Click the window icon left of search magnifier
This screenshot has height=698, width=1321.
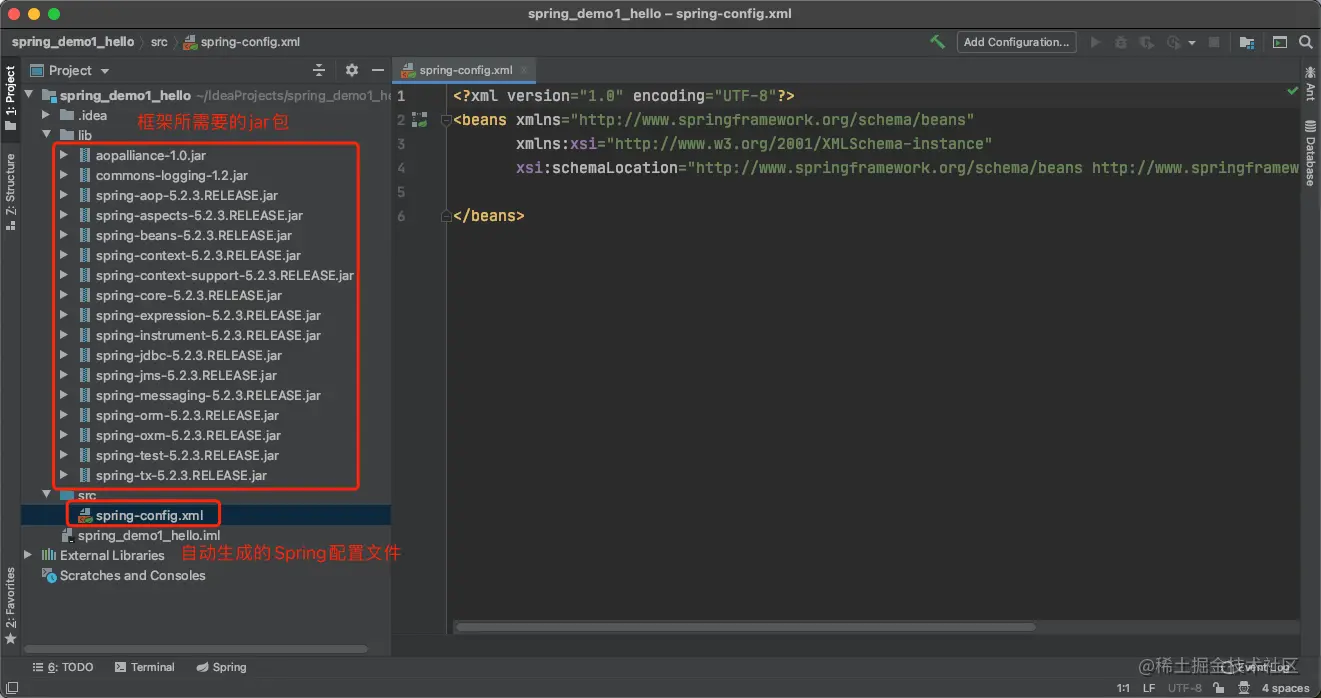[x=1279, y=42]
